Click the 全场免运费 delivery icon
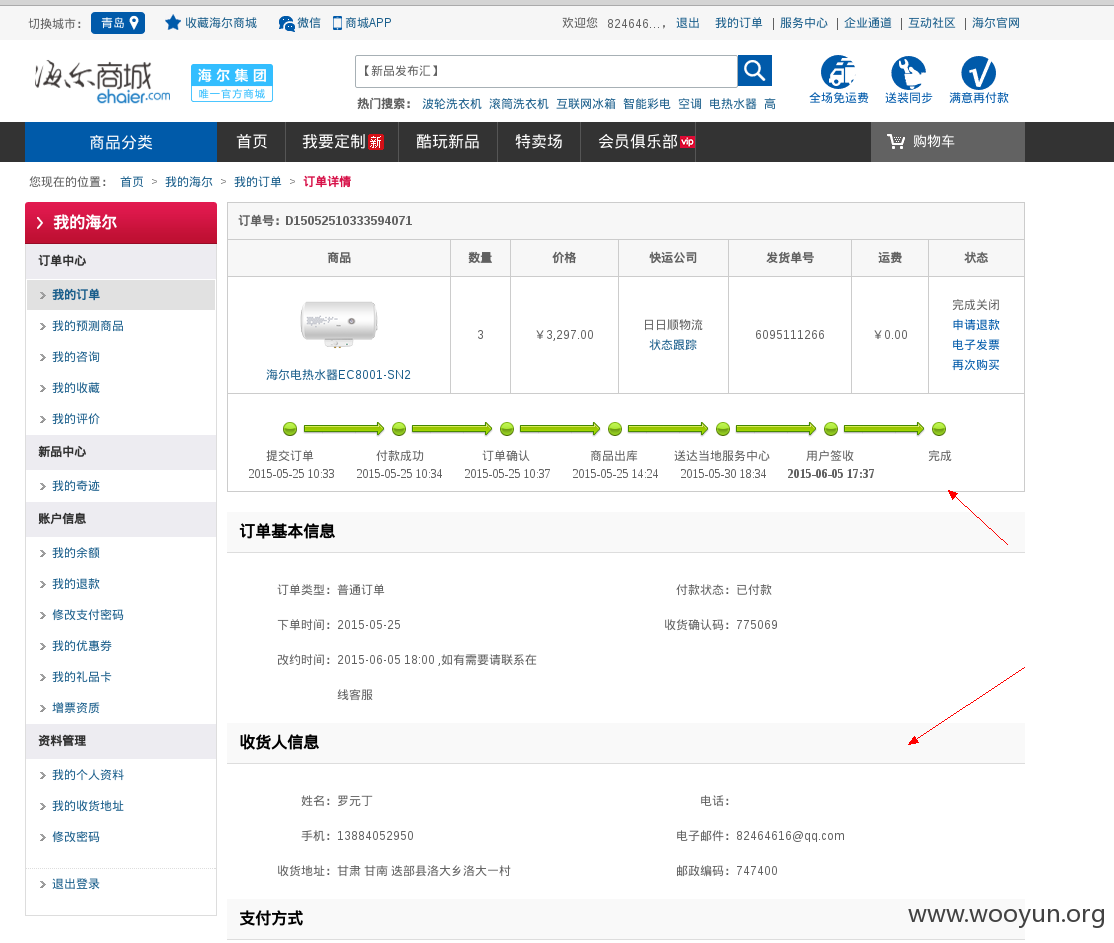Viewport: 1114px width, 943px height. point(838,72)
